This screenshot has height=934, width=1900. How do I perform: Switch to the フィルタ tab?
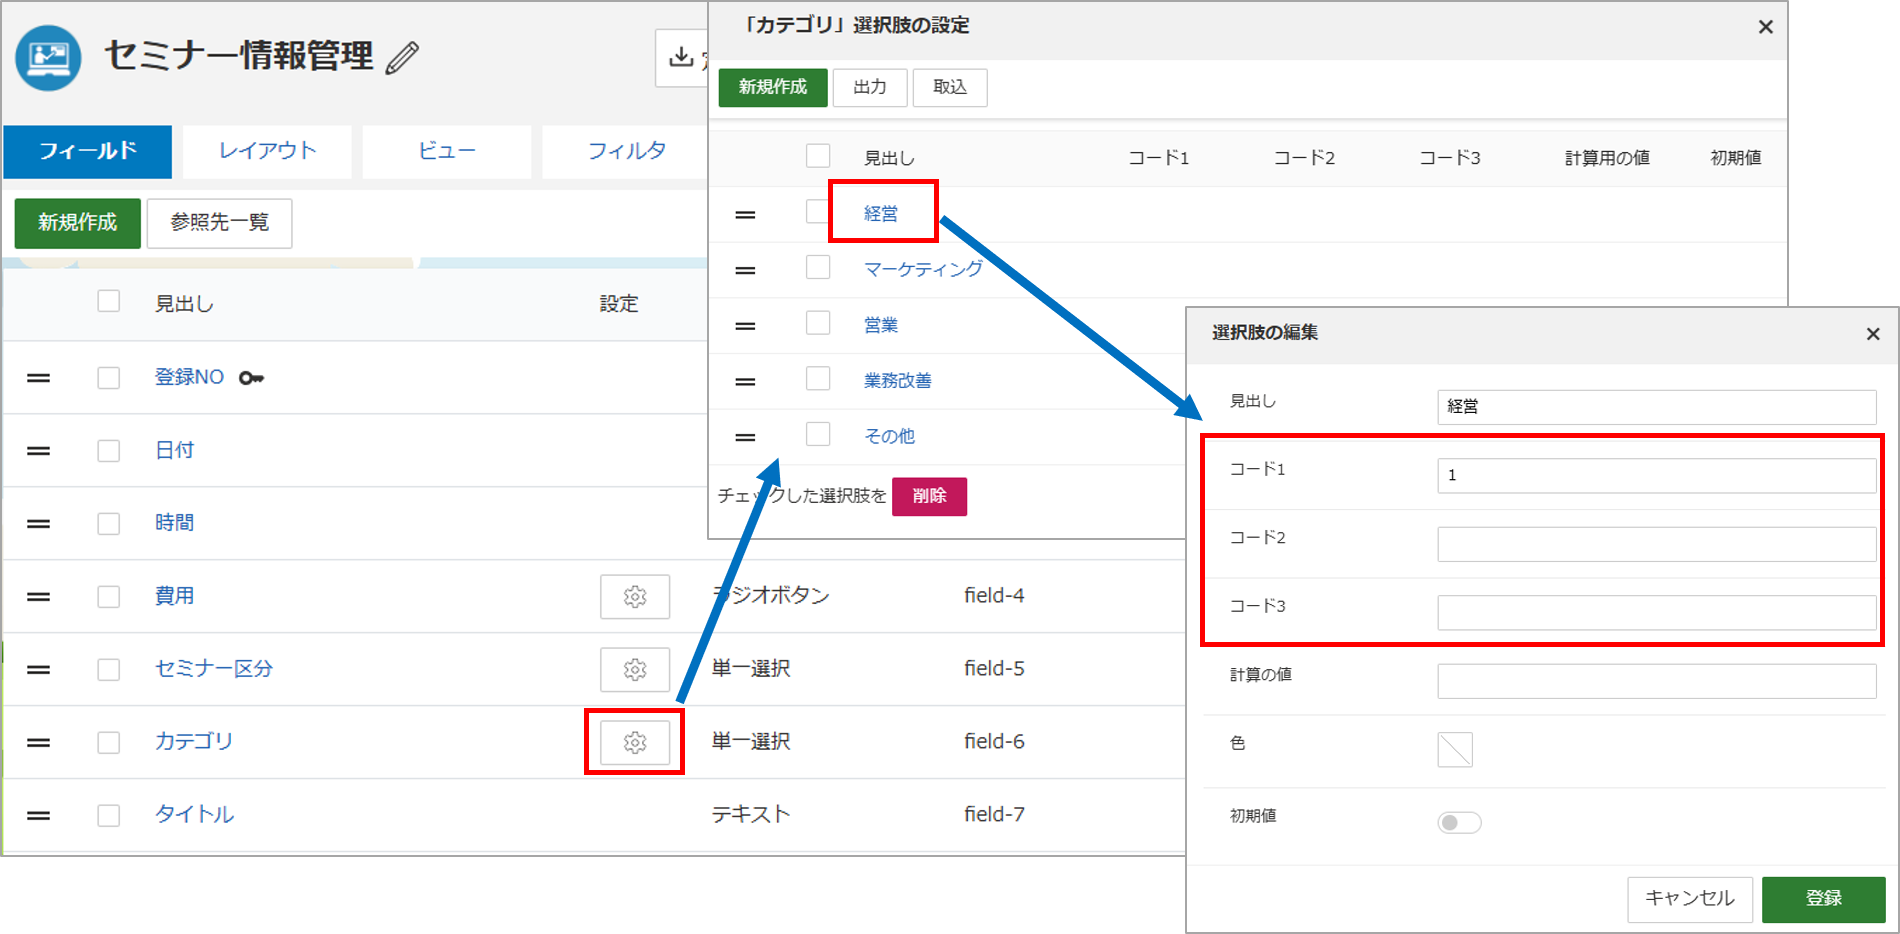[626, 151]
